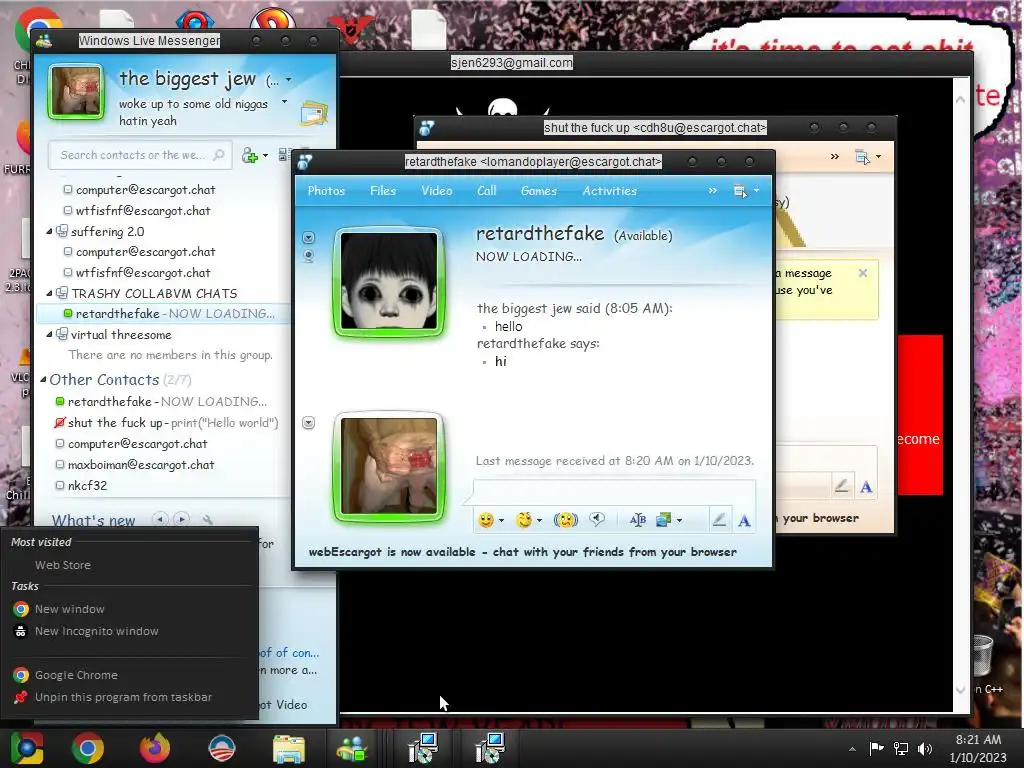
Task: Click the message typing box in front chat
Action: [x=614, y=491]
